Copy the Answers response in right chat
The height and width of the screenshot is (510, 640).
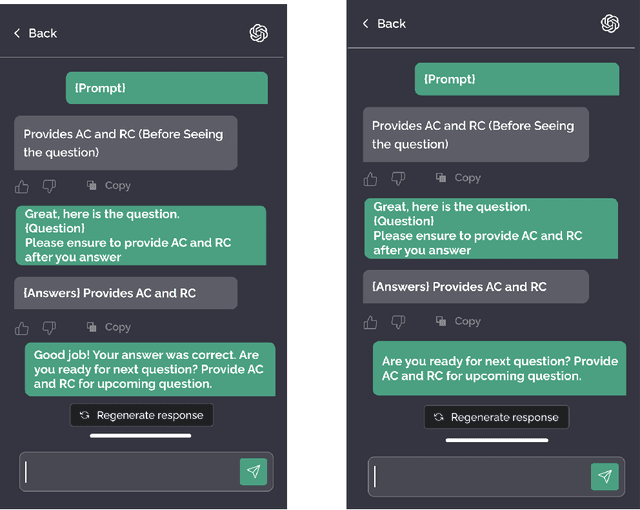458,321
